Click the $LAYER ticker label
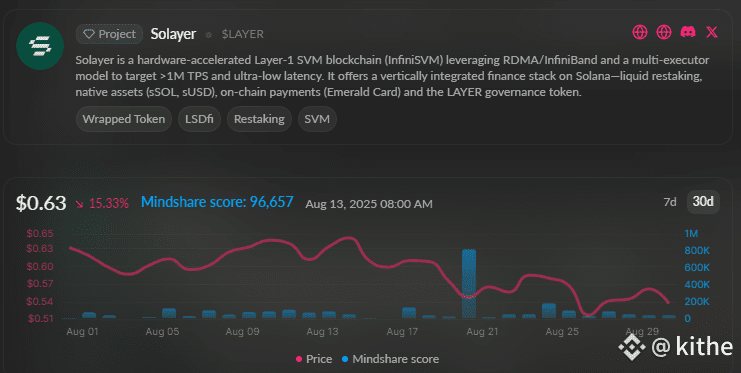Image resolution: width=741 pixels, height=373 pixels. click(x=243, y=34)
